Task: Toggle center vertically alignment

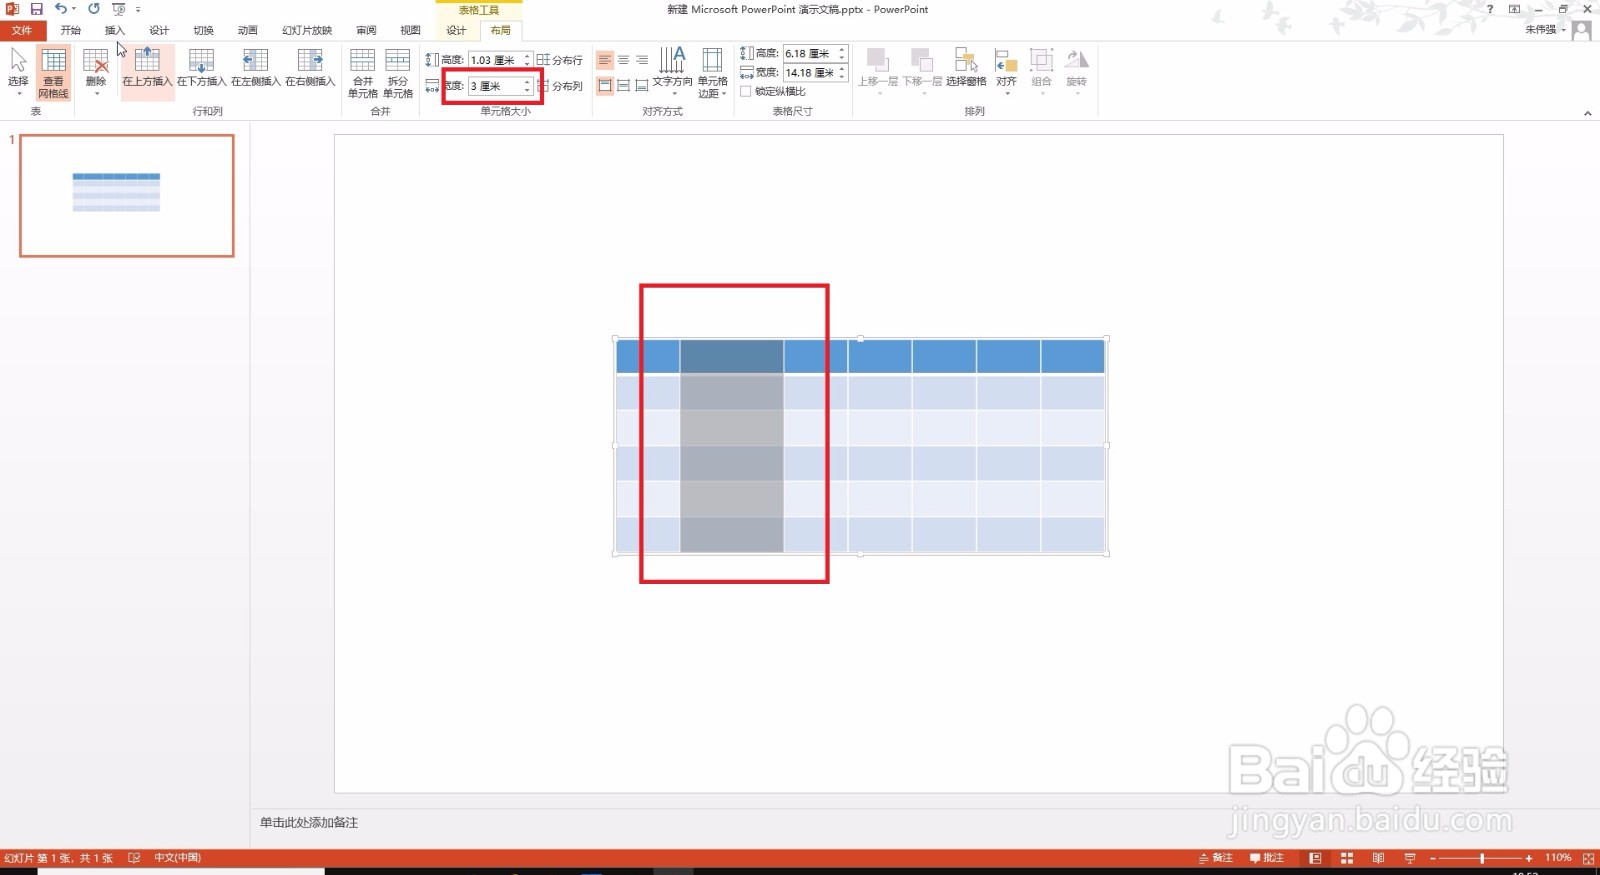Action: pos(623,86)
